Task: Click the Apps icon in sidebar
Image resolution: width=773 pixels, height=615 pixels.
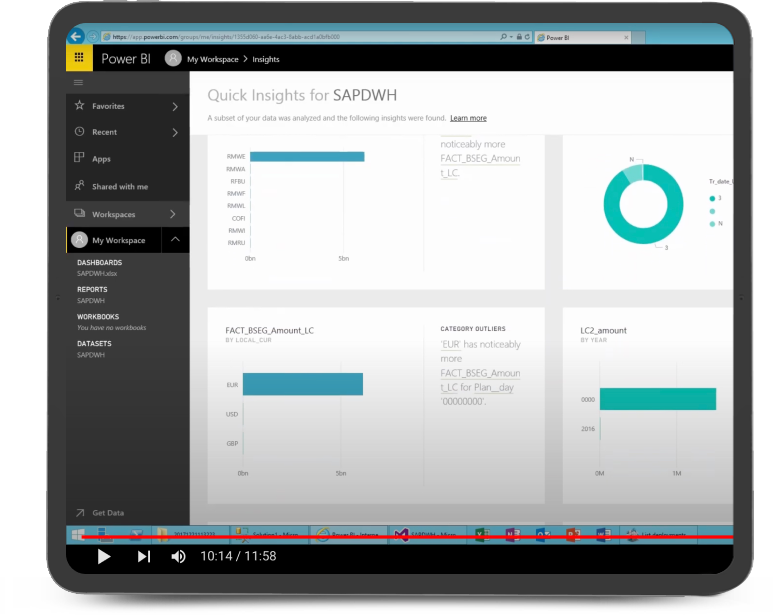Action: [x=79, y=158]
